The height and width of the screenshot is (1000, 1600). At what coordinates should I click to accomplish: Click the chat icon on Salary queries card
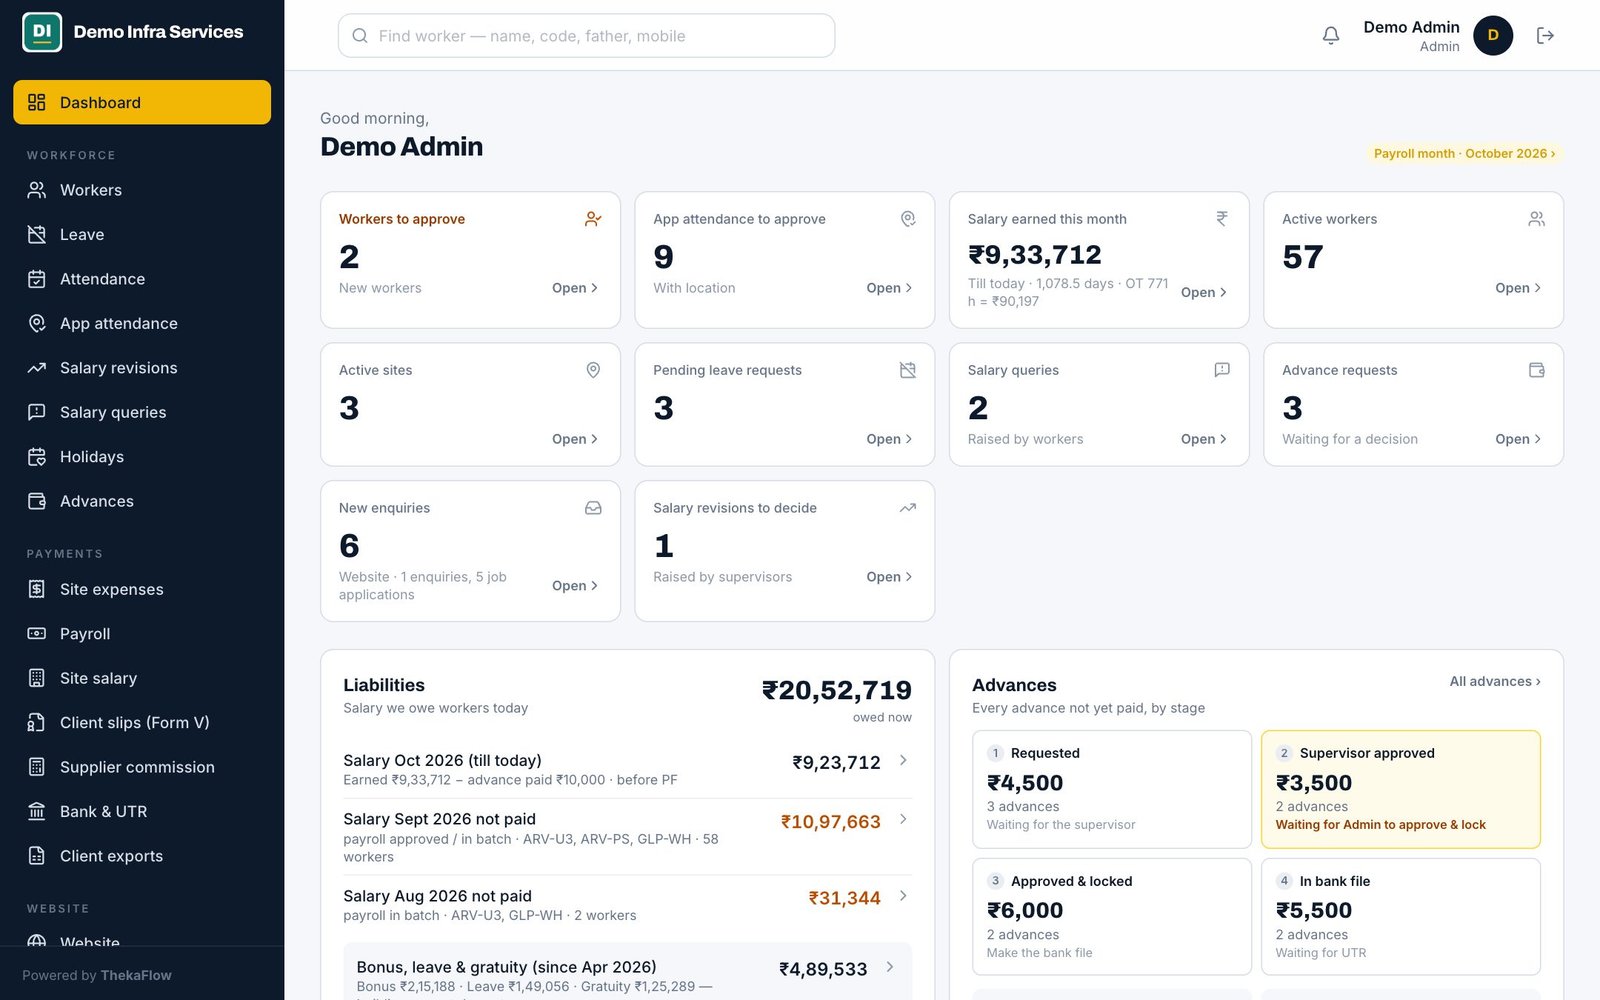pyautogui.click(x=1222, y=370)
